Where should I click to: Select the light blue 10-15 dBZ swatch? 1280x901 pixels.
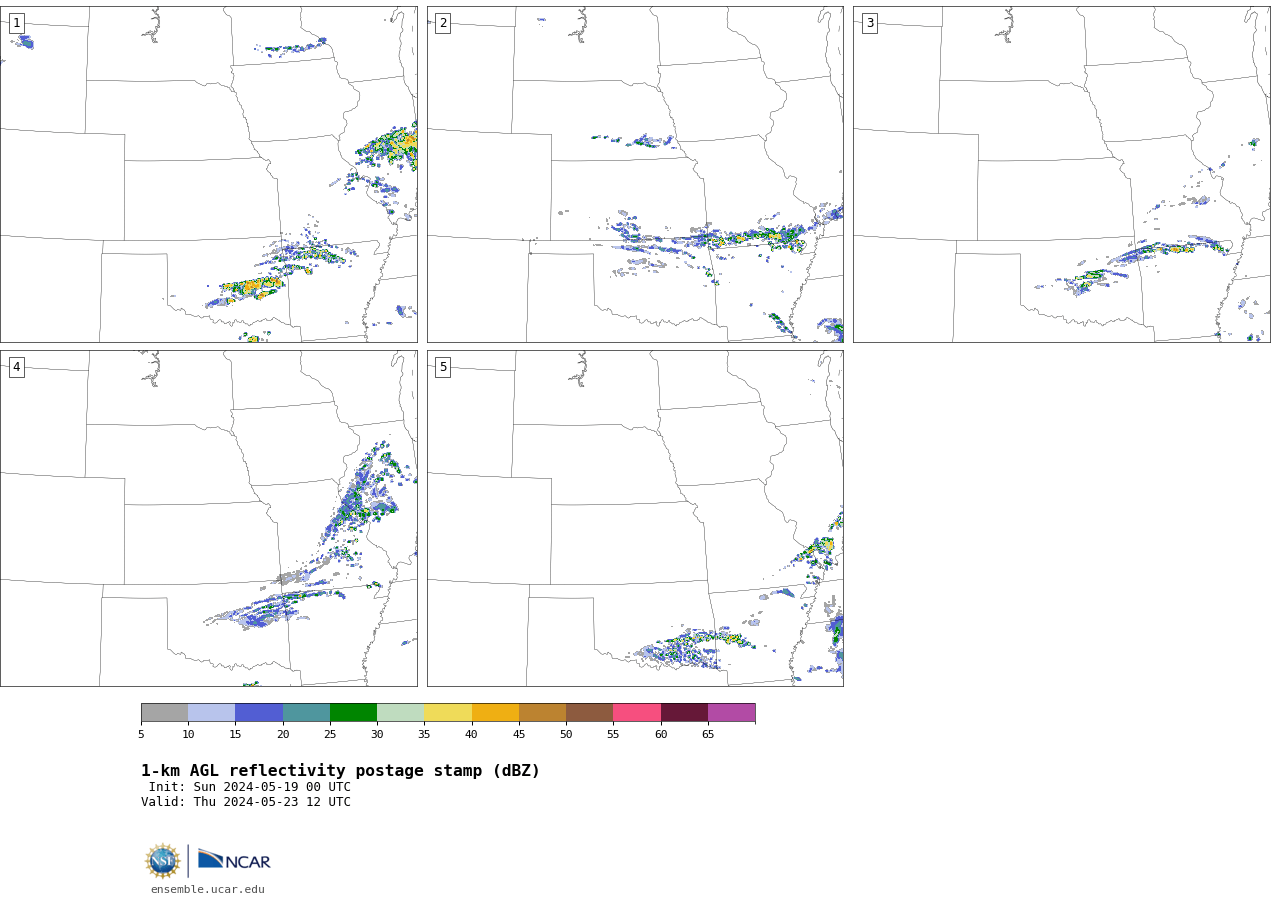point(212,713)
